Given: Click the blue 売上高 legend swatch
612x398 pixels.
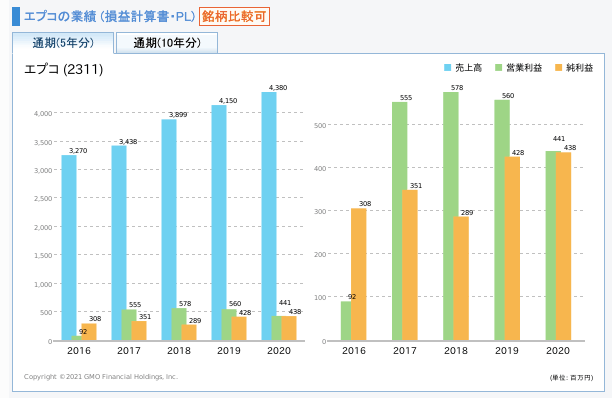Looking at the screenshot, I should (447, 68).
